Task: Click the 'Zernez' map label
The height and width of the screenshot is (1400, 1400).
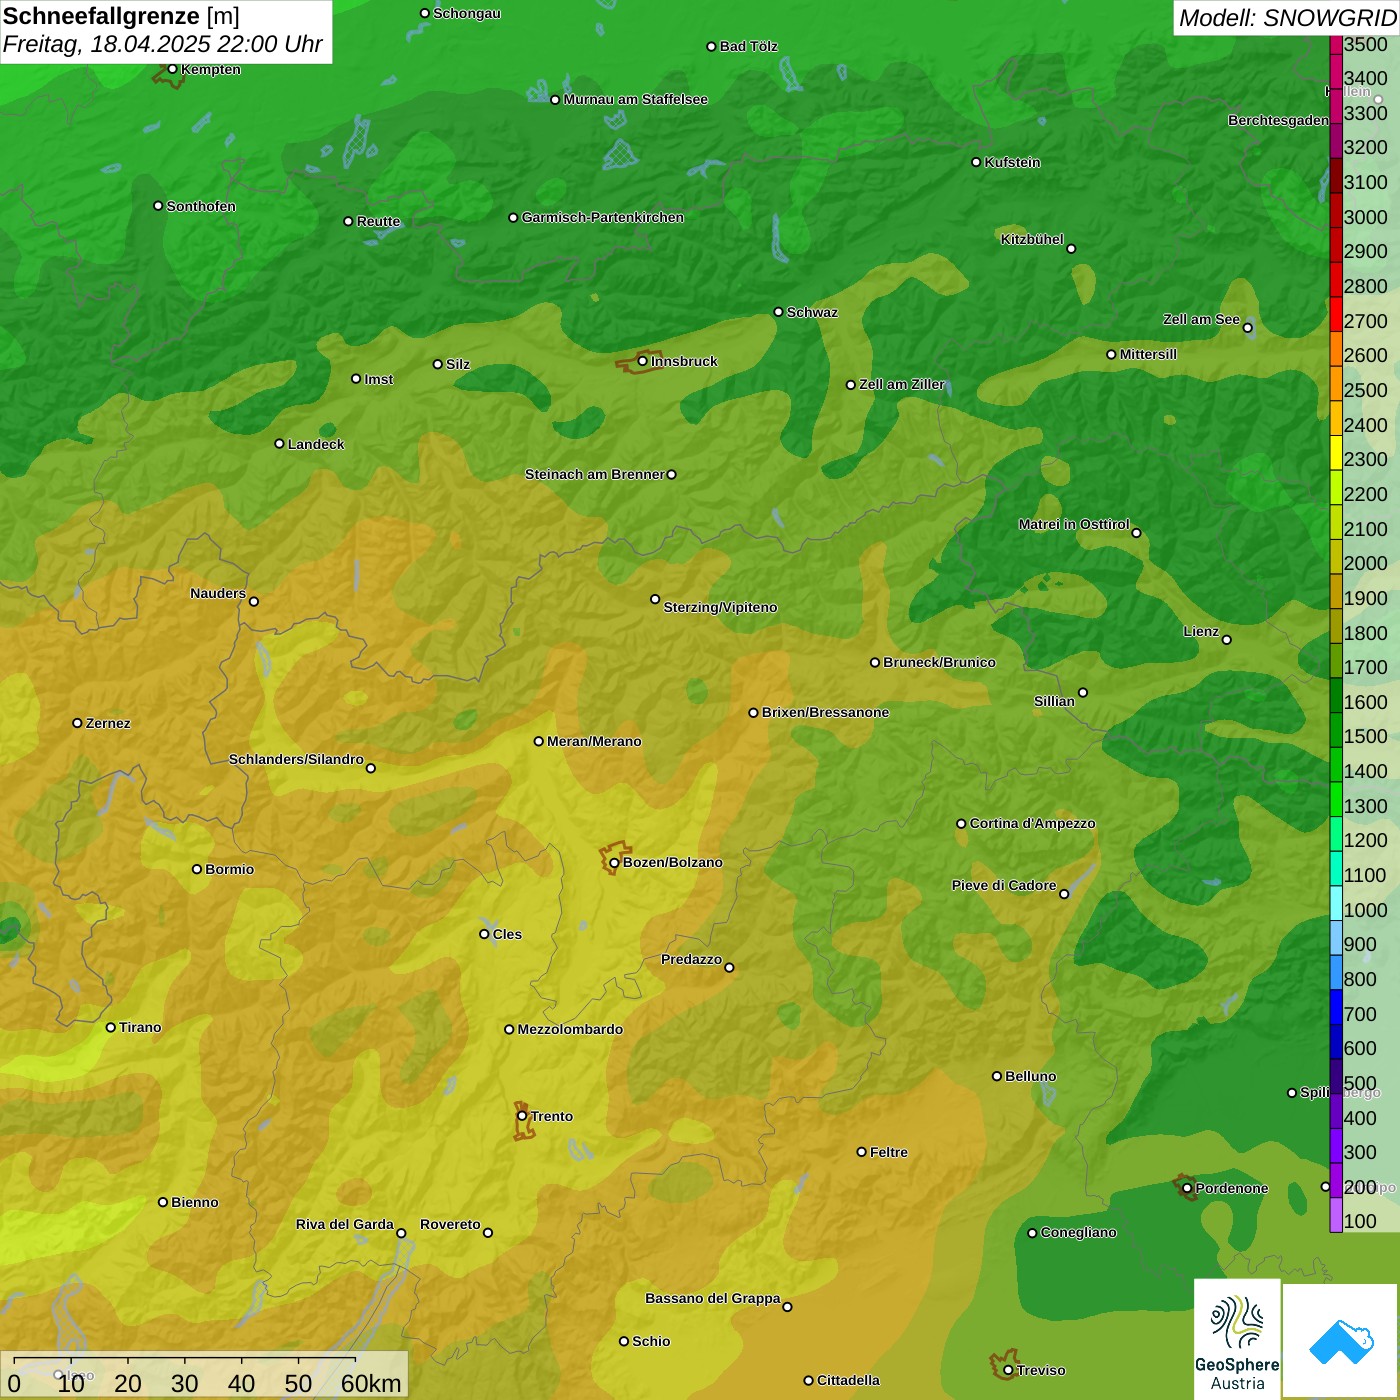Action: tap(108, 723)
